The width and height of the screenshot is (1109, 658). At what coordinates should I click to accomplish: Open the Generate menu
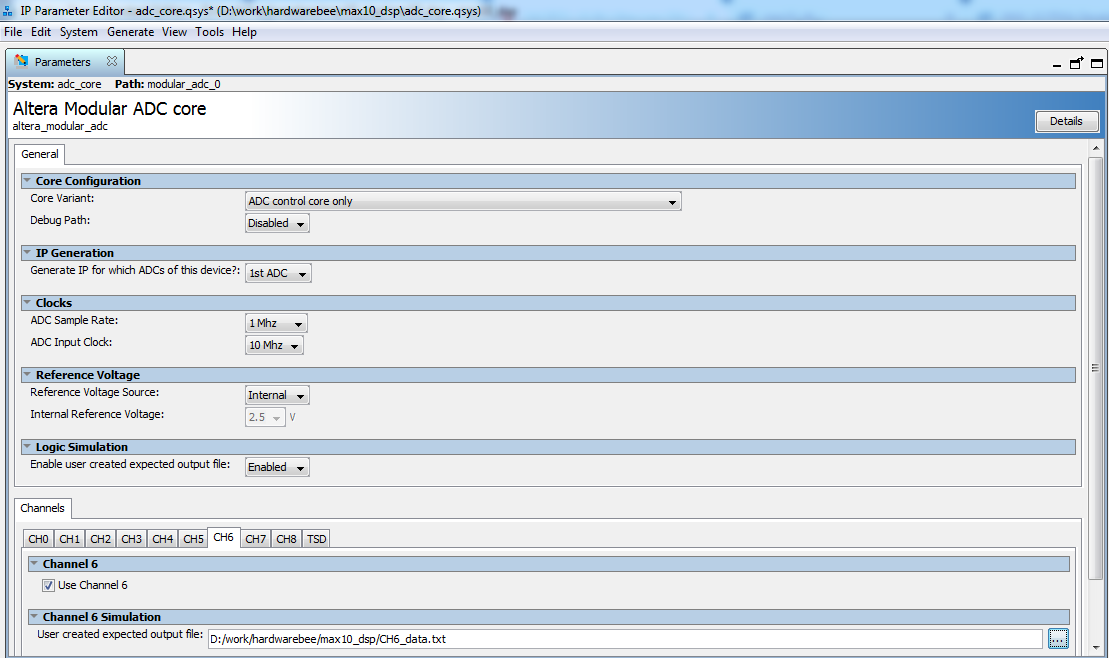click(x=130, y=32)
